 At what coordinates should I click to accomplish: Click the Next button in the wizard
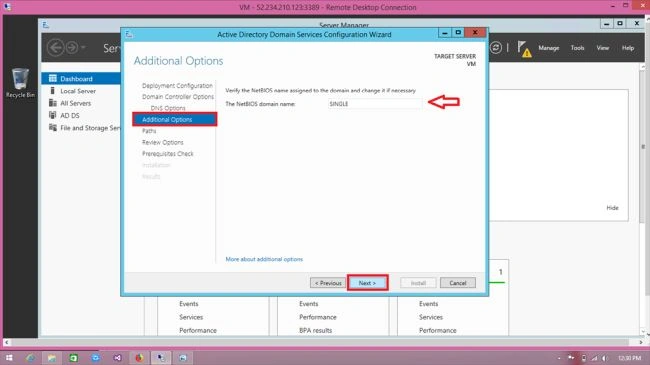coord(367,283)
